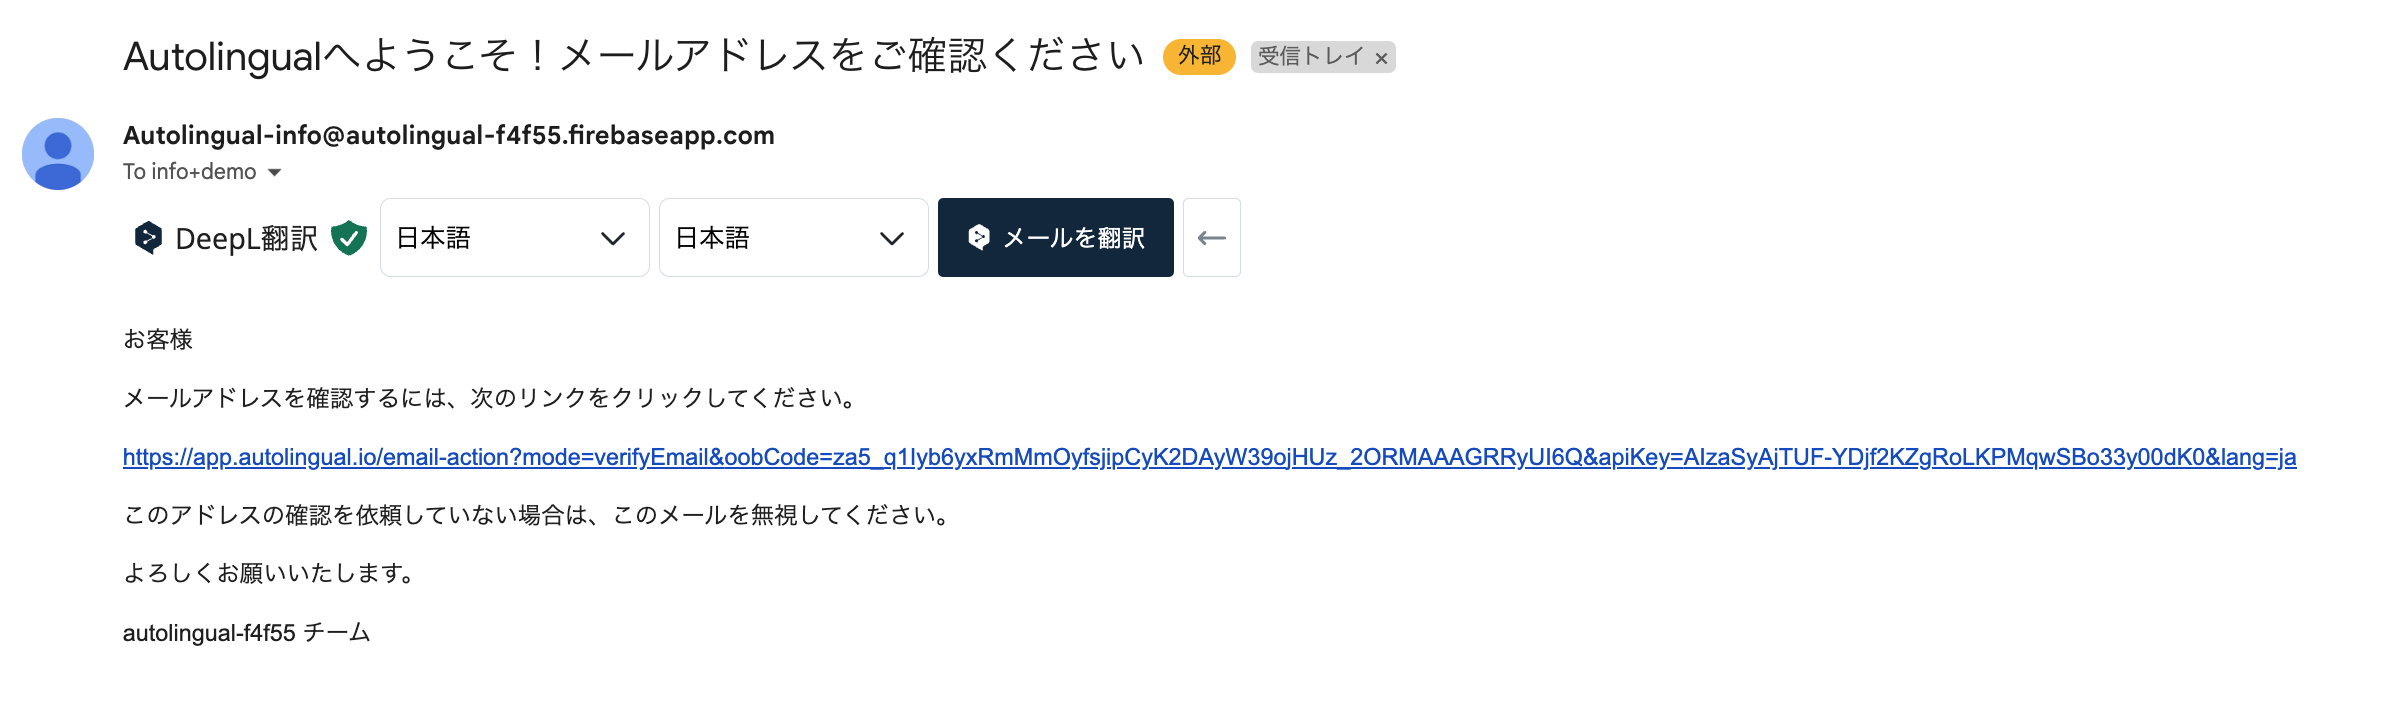
Task: Click the メールを翻訳 translate button
Action: click(1056, 238)
